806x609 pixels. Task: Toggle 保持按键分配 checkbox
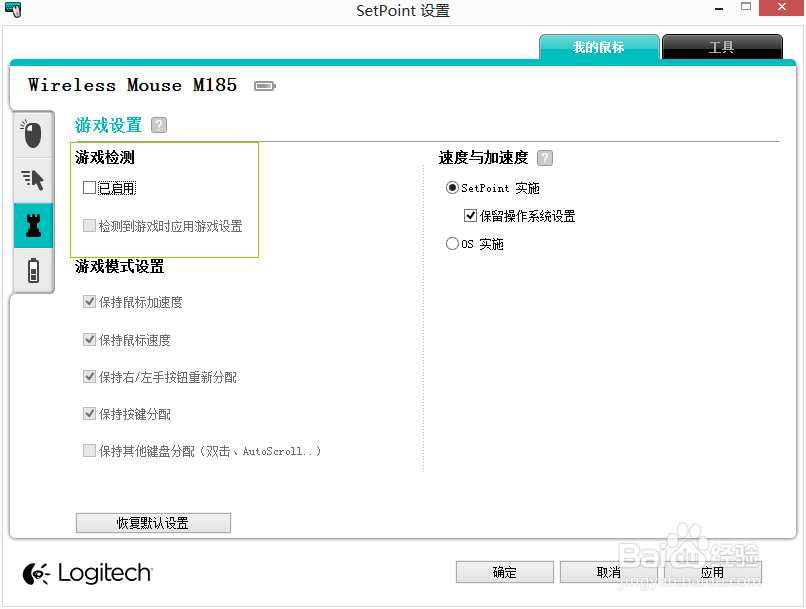(x=89, y=414)
